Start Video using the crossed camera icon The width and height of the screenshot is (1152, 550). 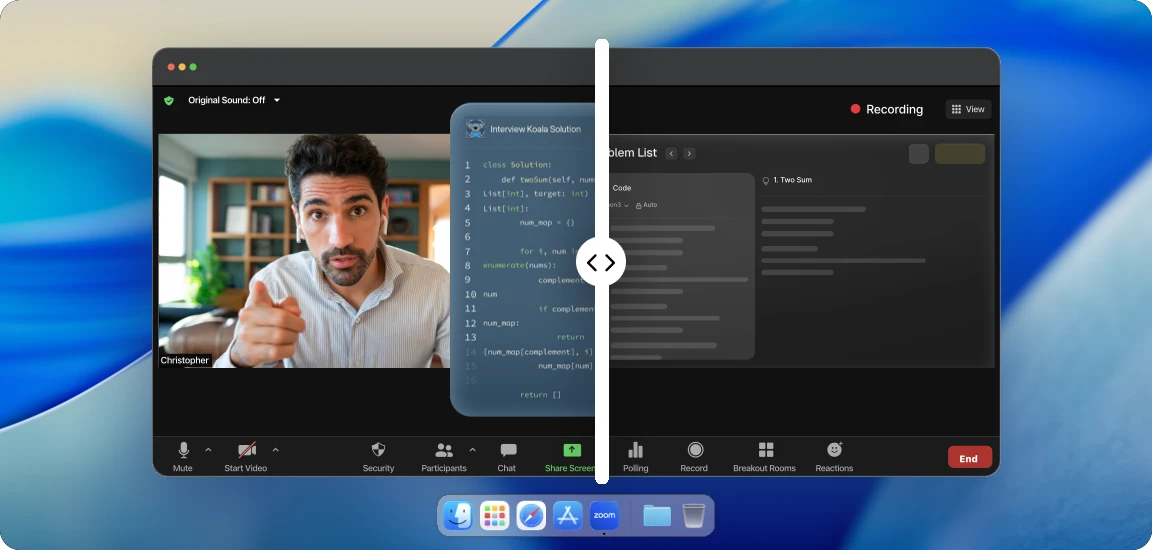(245, 457)
